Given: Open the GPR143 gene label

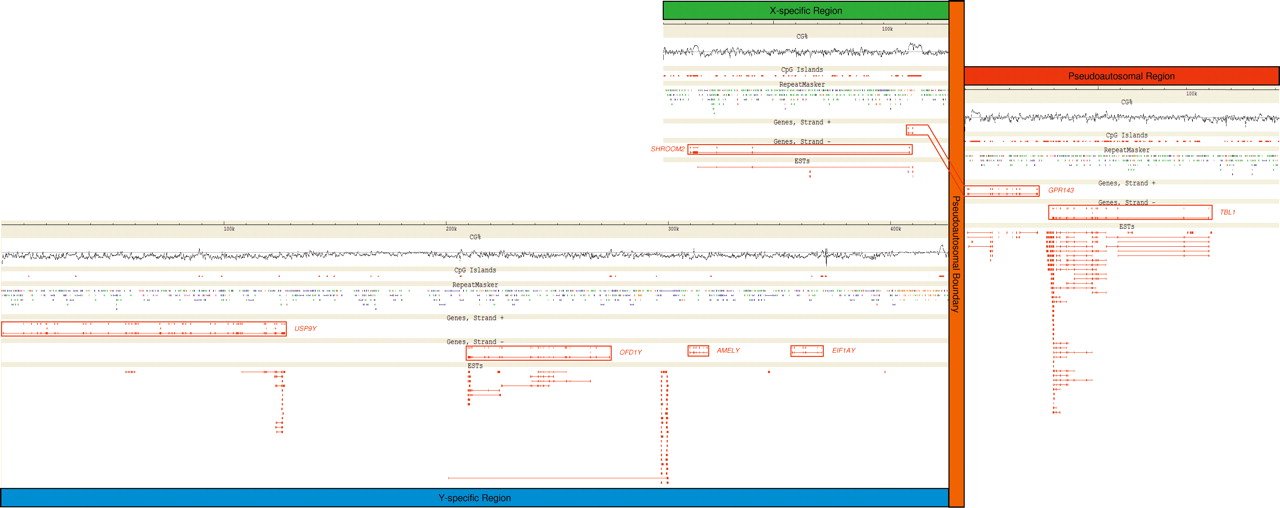Looking at the screenshot, I should coord(1061,190).
